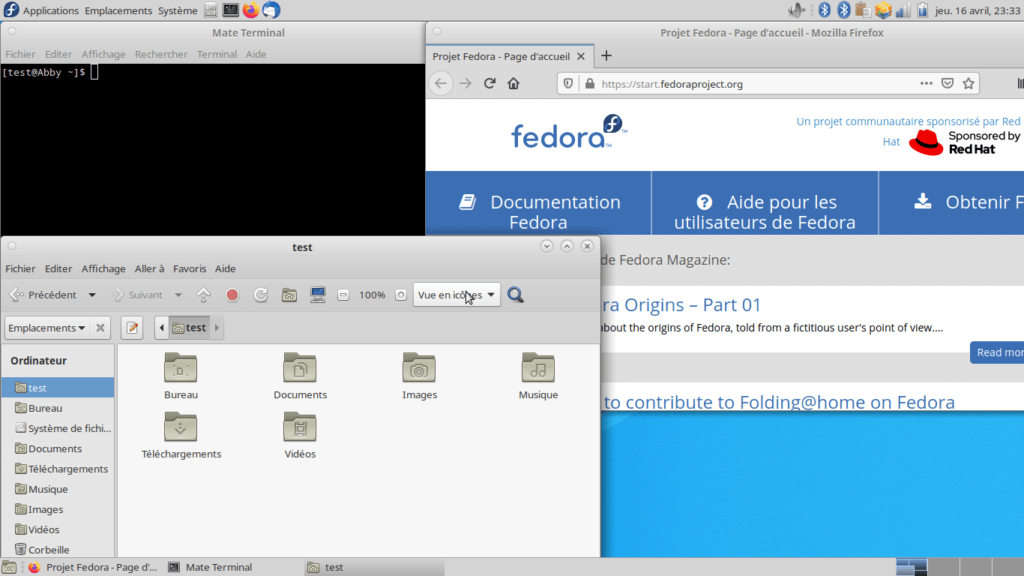Launch Firefox from the top panel
The height and width of the screenshot is (576, 1024).
tap(251, 10)
